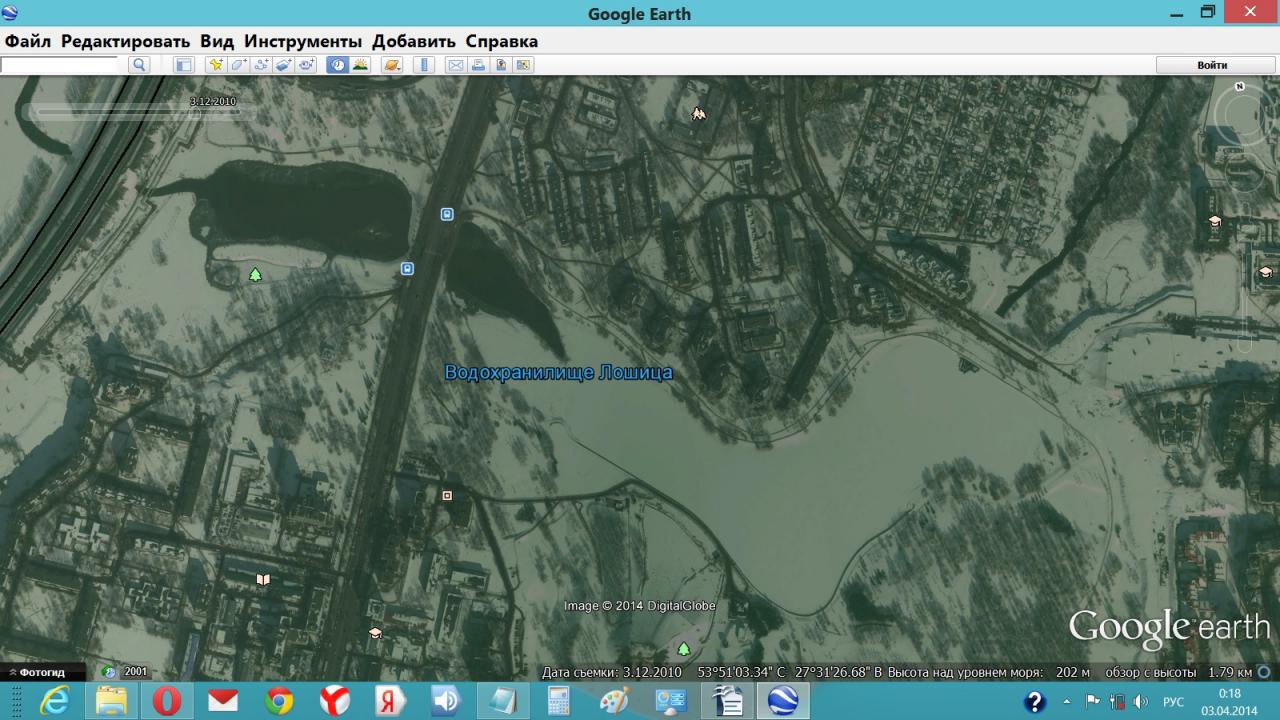Image resolution: width=1280 pixels, height=720 pixels.
Task: Click the search input field
Action: pyautogui.click(x=60, y=65)
